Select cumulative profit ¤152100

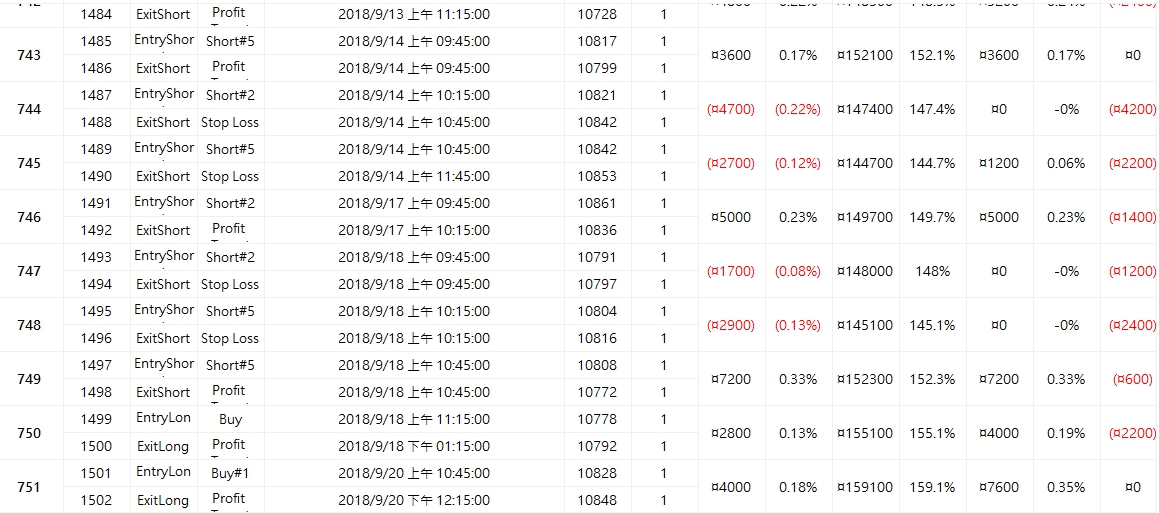pyautogui.click(x=865, y=55)
